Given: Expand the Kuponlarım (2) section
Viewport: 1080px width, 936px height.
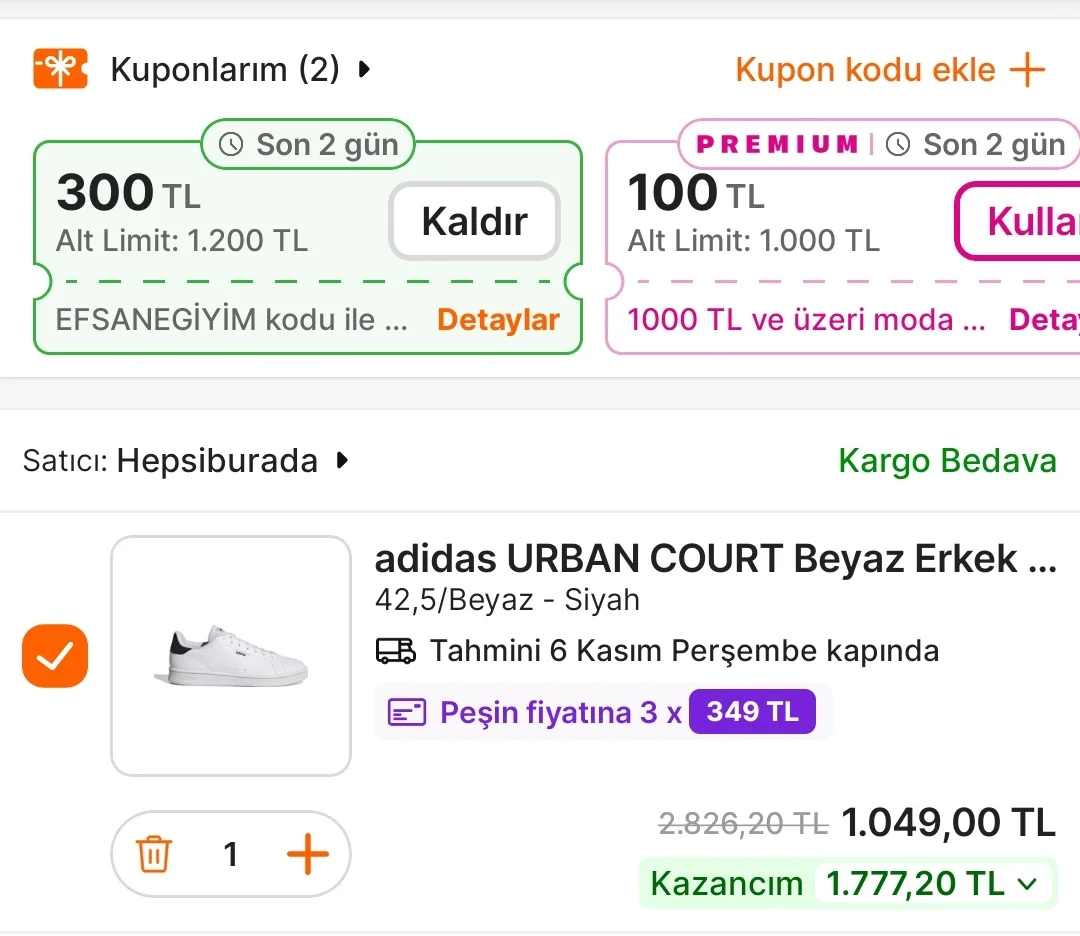Looking at the screenshot, I should point(365,70).
